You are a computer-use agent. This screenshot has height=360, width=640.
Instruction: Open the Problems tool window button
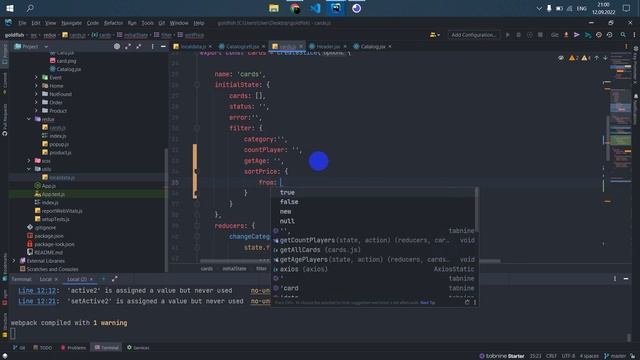pyautogui.click(x=73, y=348)
